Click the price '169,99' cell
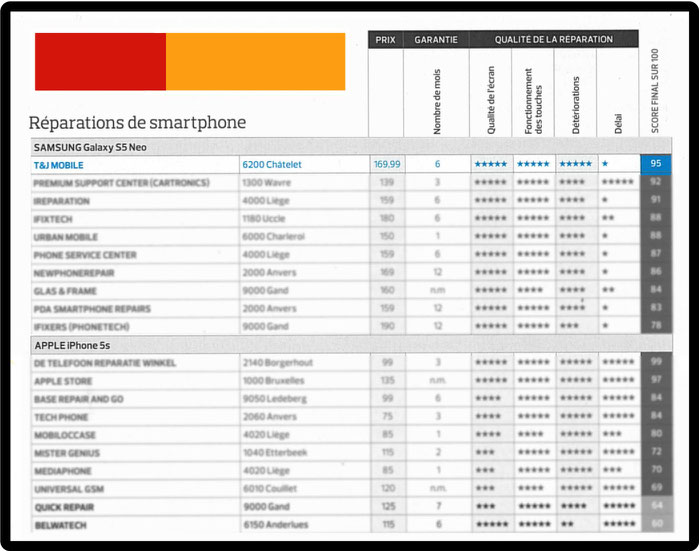Viewport: 699px width, 551px height. pyautogui.click(x=387, y=164)
